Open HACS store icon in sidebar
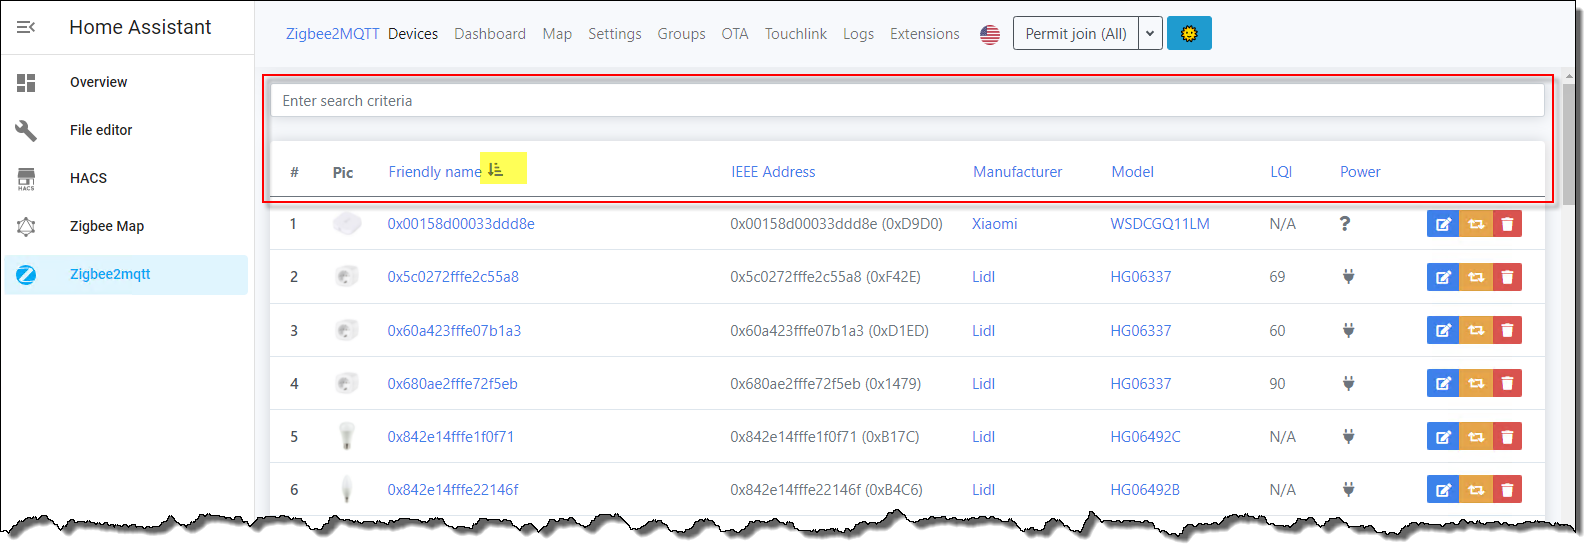This screenshot has width=1591, height=557. (x=26, y=179)
